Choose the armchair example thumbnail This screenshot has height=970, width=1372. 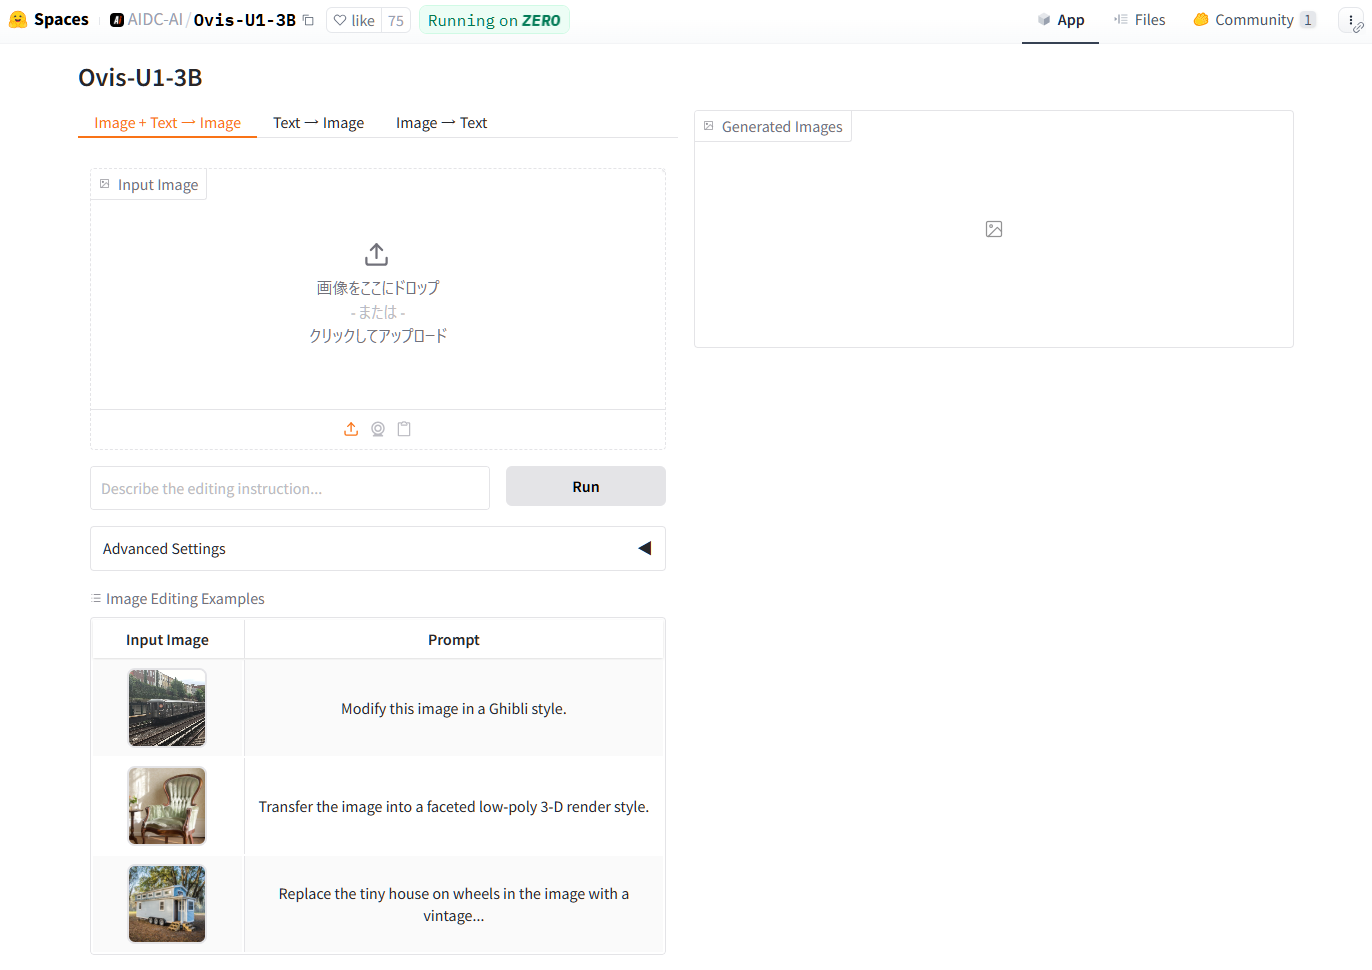[167, 806]
